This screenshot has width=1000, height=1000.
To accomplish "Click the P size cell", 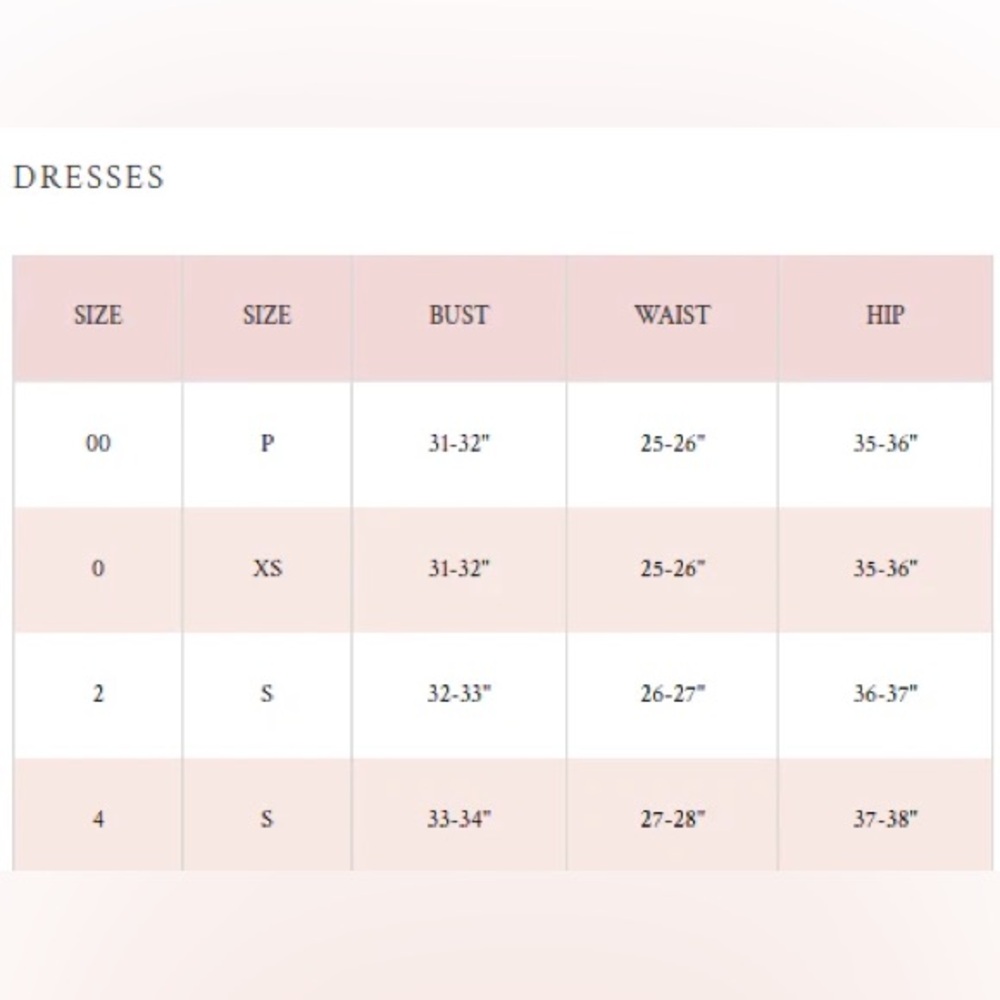I will (267, 443).
